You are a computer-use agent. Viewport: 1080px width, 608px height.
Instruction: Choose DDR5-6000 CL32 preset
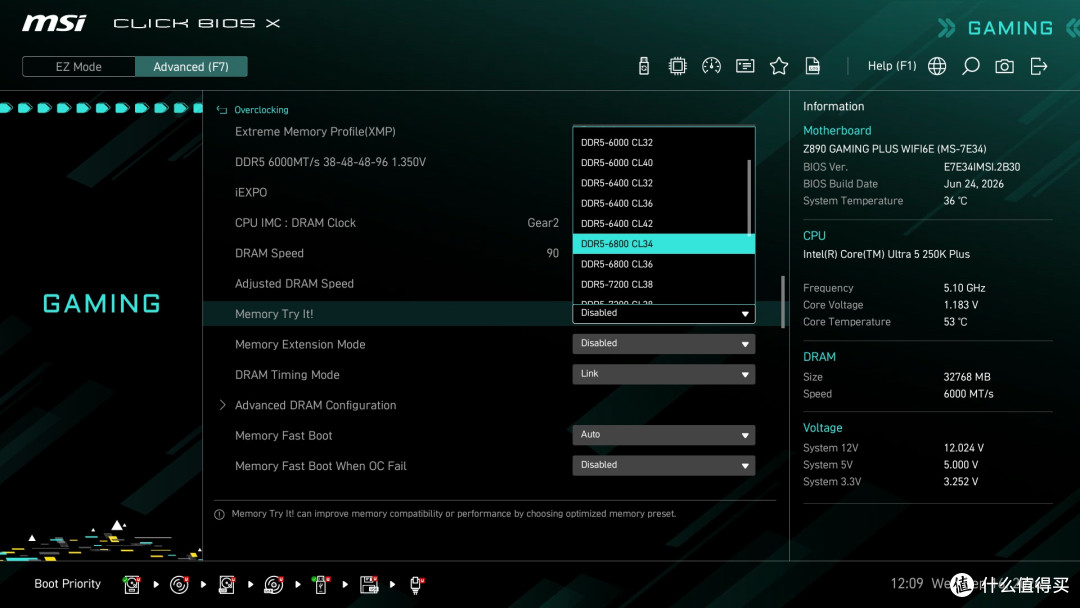663,143
